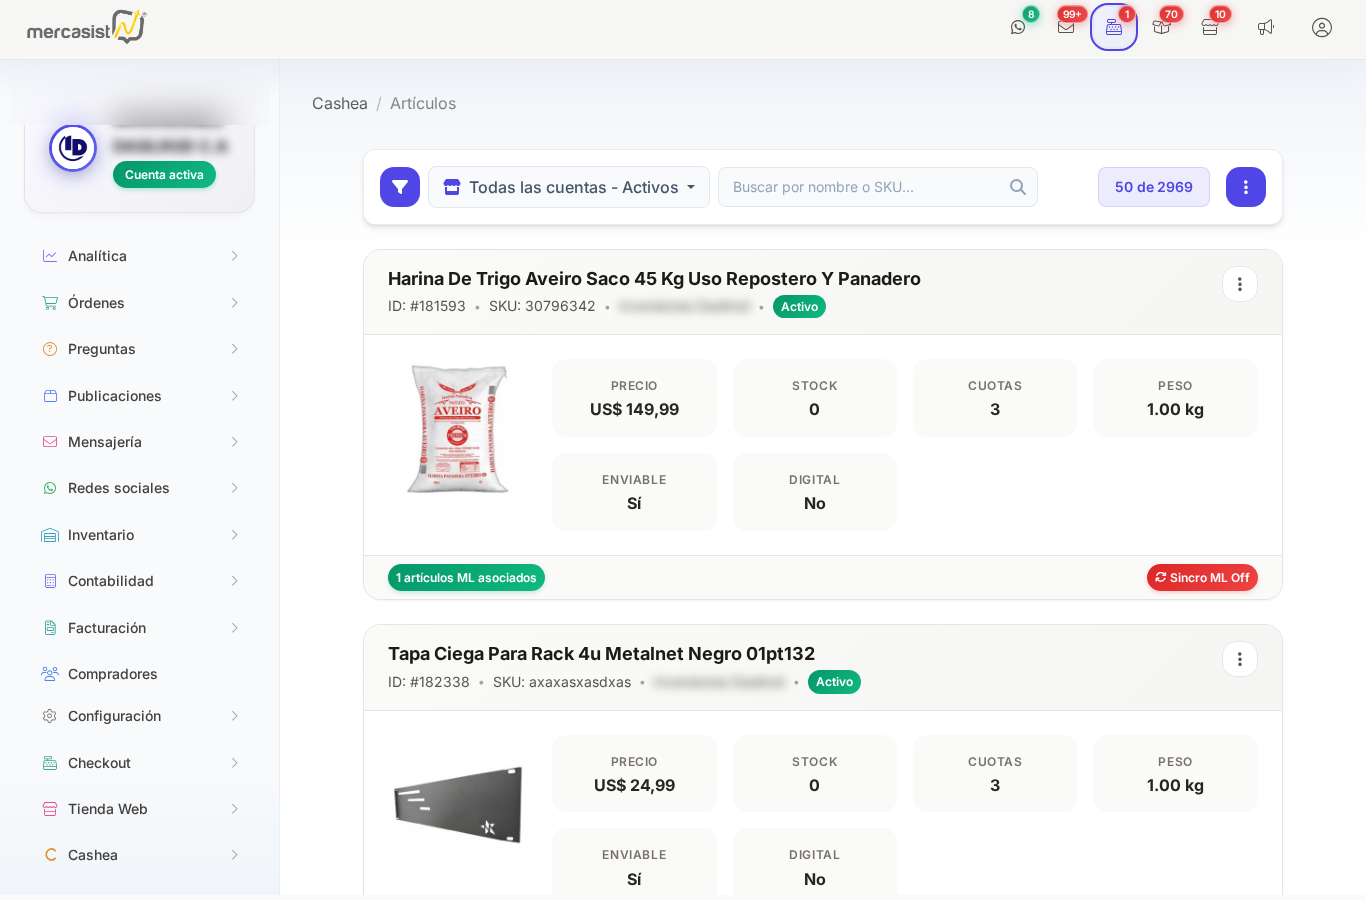Open Compradores in the sidebar
Image resolution: width=1366 pixels, height=900 pixels.
[x=112, y=674]
